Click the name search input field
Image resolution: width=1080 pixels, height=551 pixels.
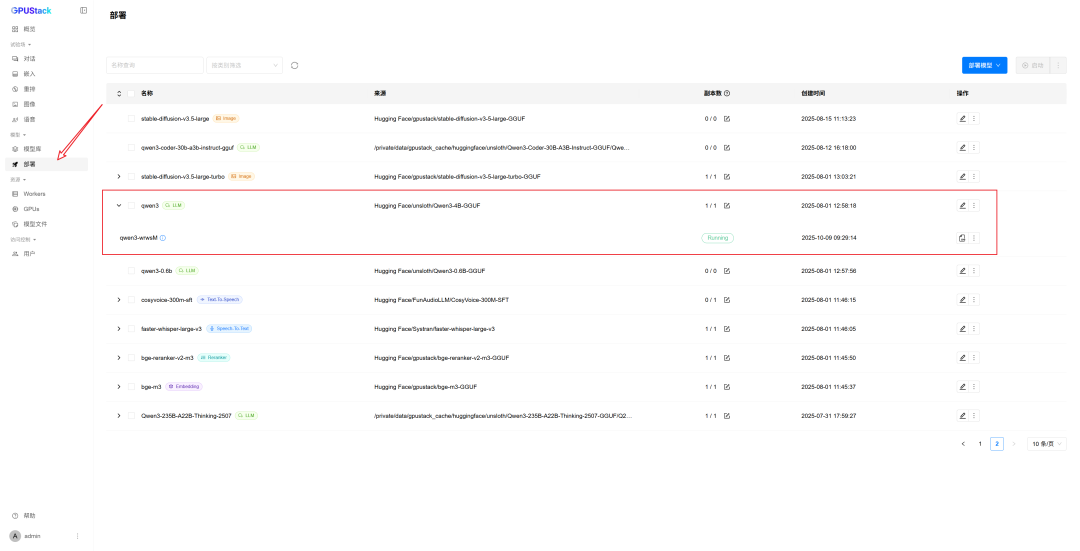[x=154, y=65]
